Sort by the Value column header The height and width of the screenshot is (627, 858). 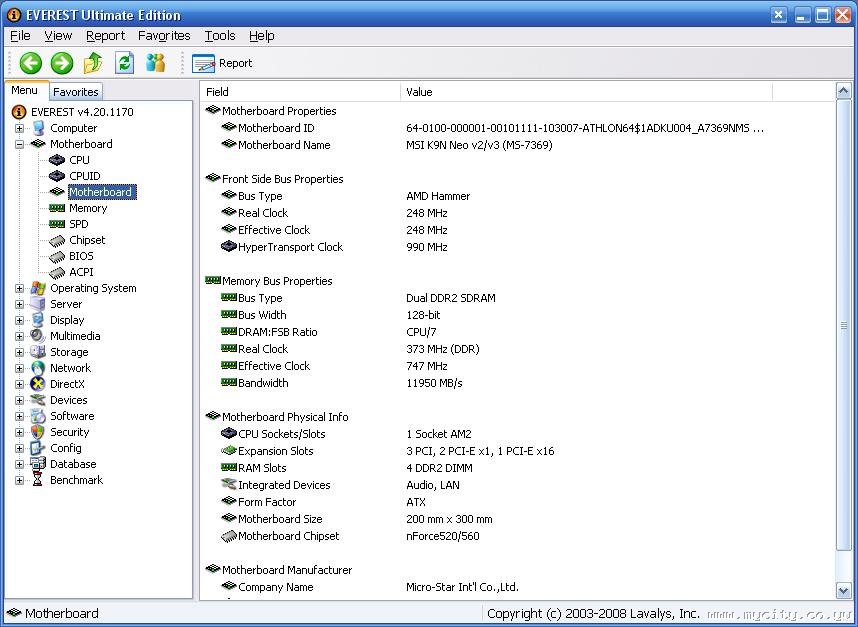(586, 92)
